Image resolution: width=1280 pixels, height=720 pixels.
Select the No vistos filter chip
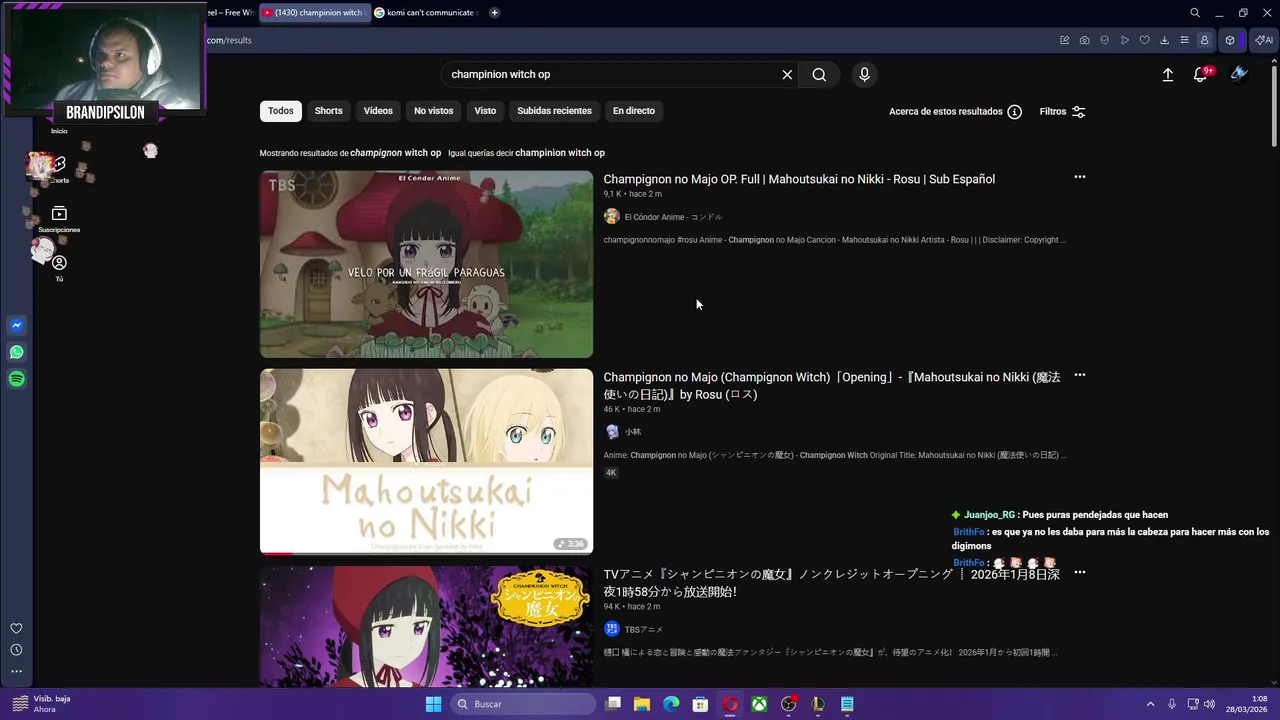[433, 111]
